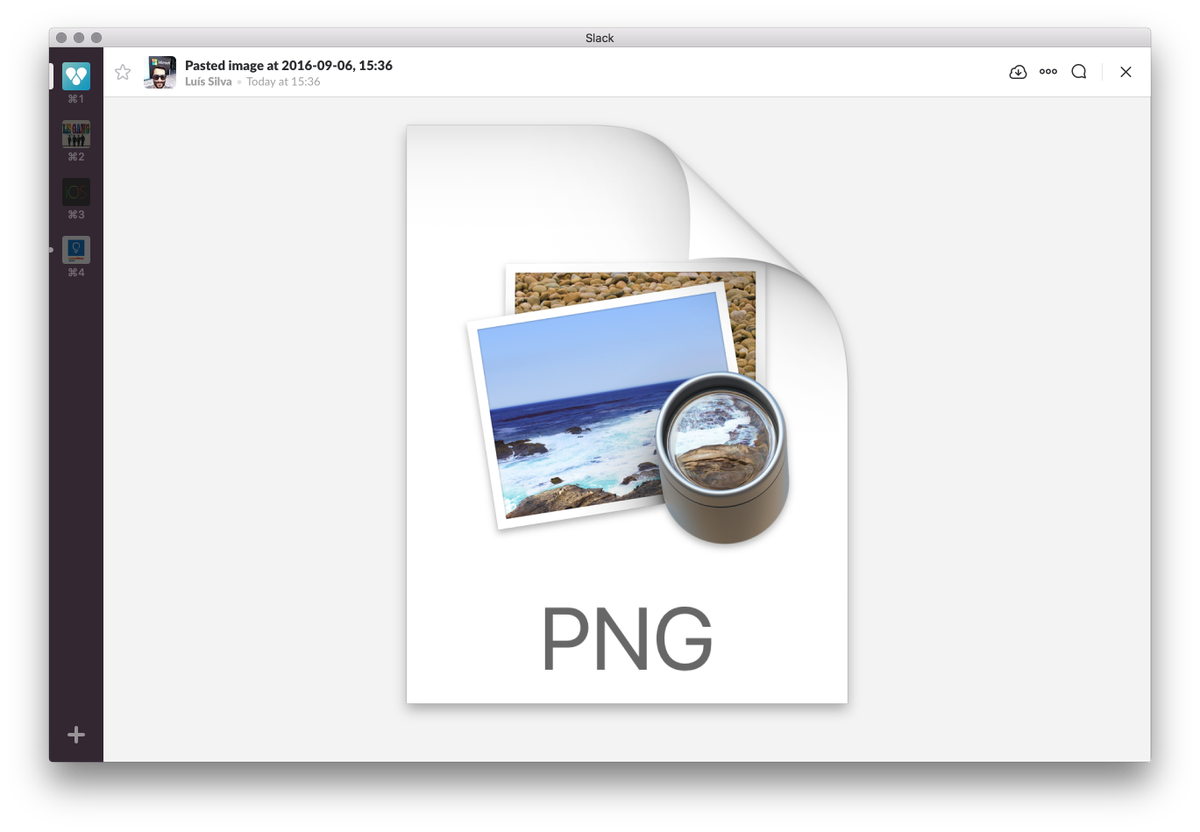Switch to first workspace labeled ⌘1

76,76
